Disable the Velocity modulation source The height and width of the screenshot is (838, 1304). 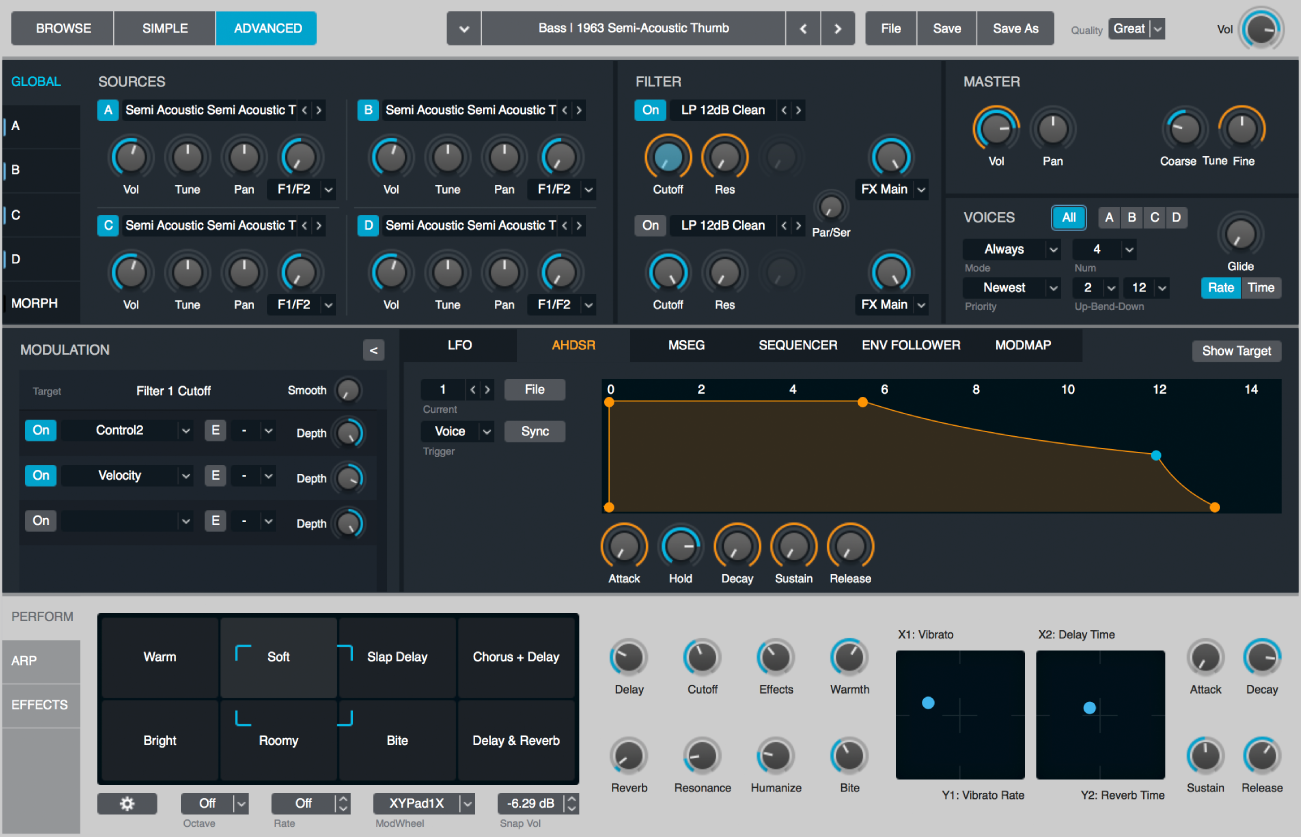point(40,475)
